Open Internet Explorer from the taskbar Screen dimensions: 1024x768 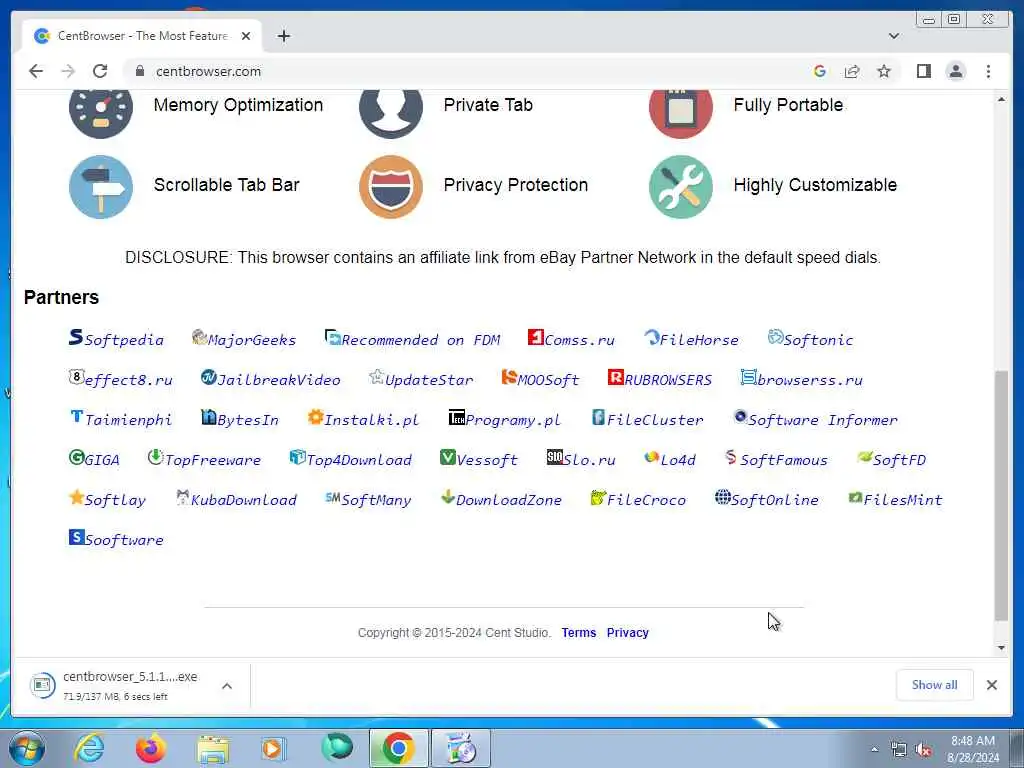click(89, 748)
